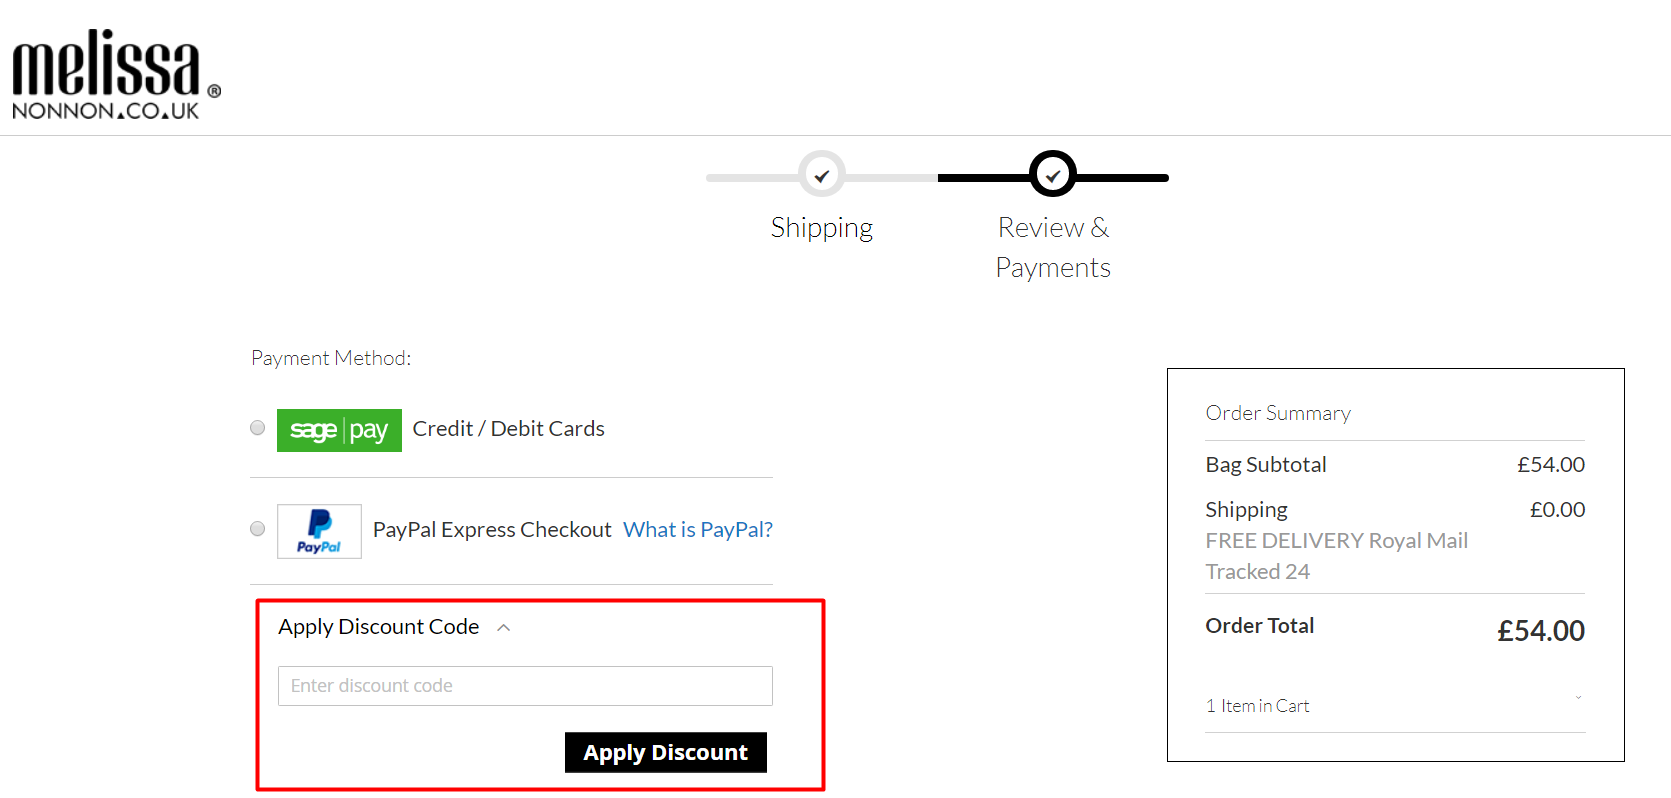Click the Review & Payments step circle
The image size is (1671, 798).
[x=1053, y=174]
